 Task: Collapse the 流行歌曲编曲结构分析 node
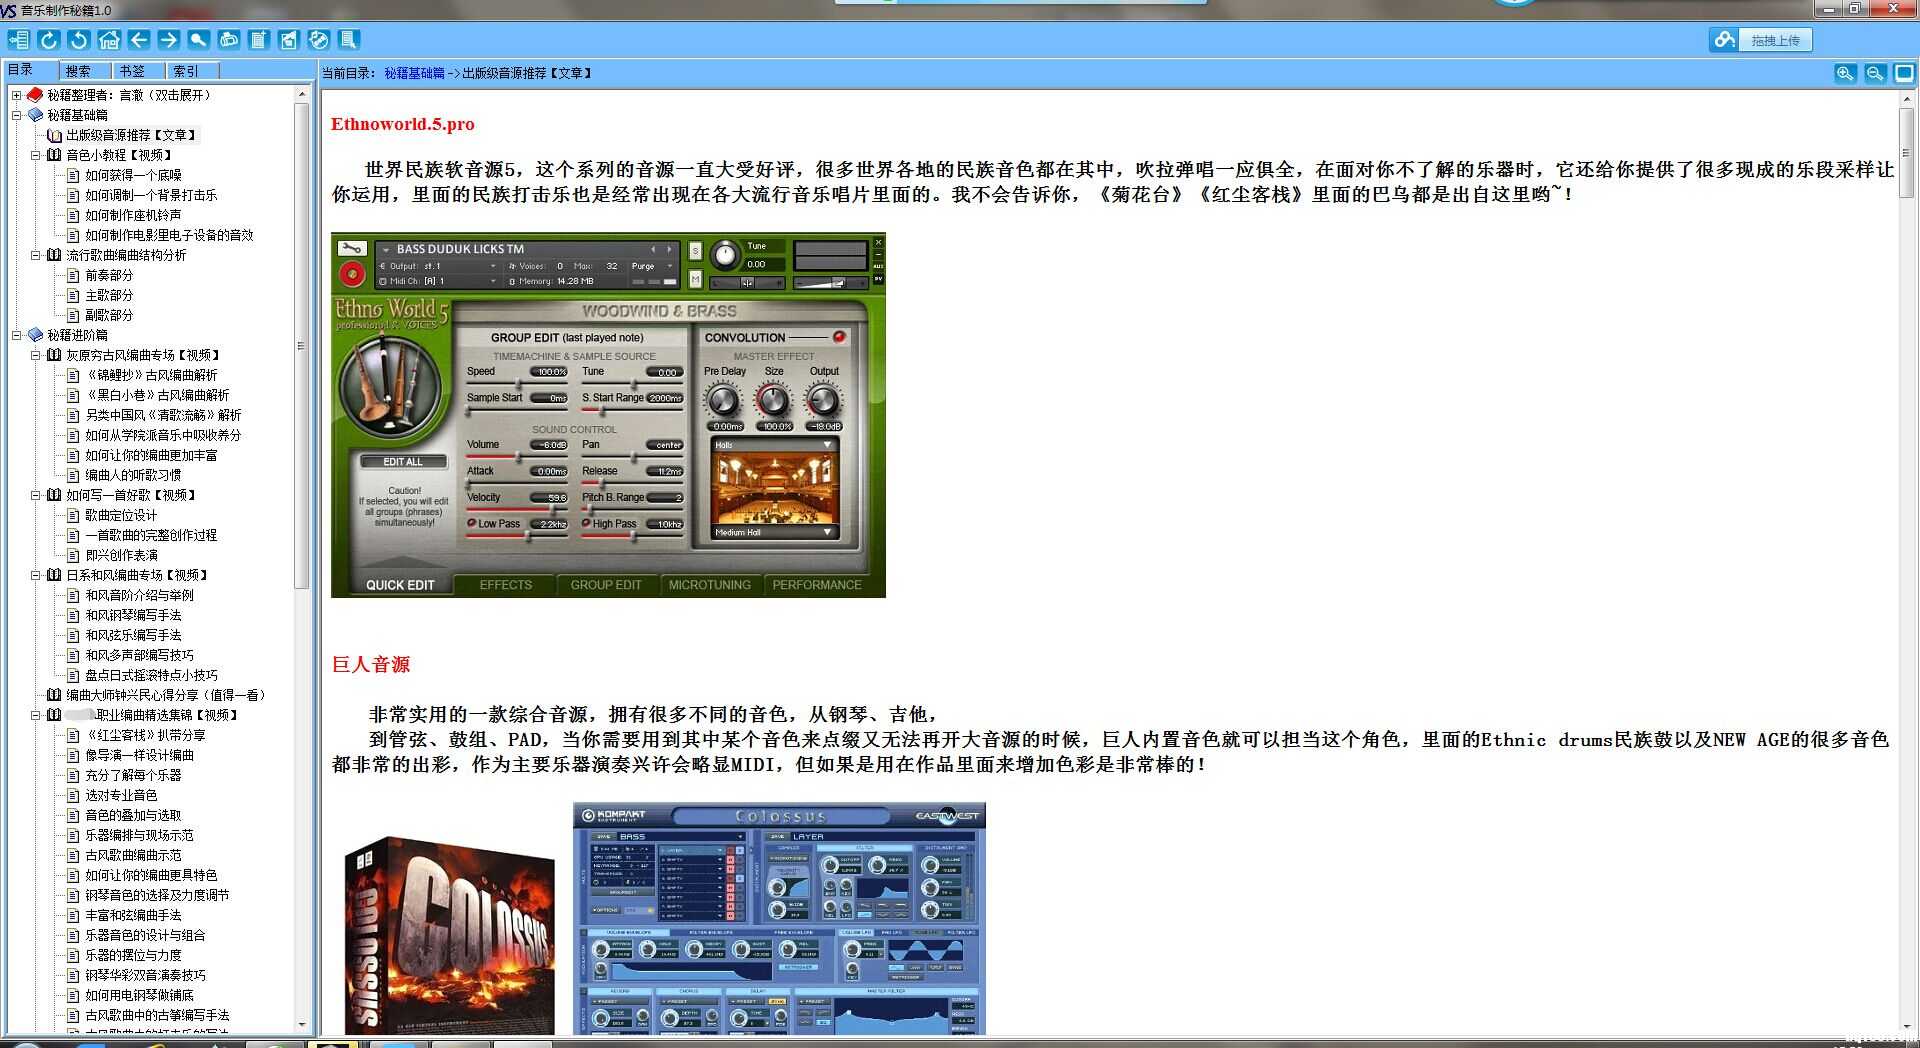(35, 255)
